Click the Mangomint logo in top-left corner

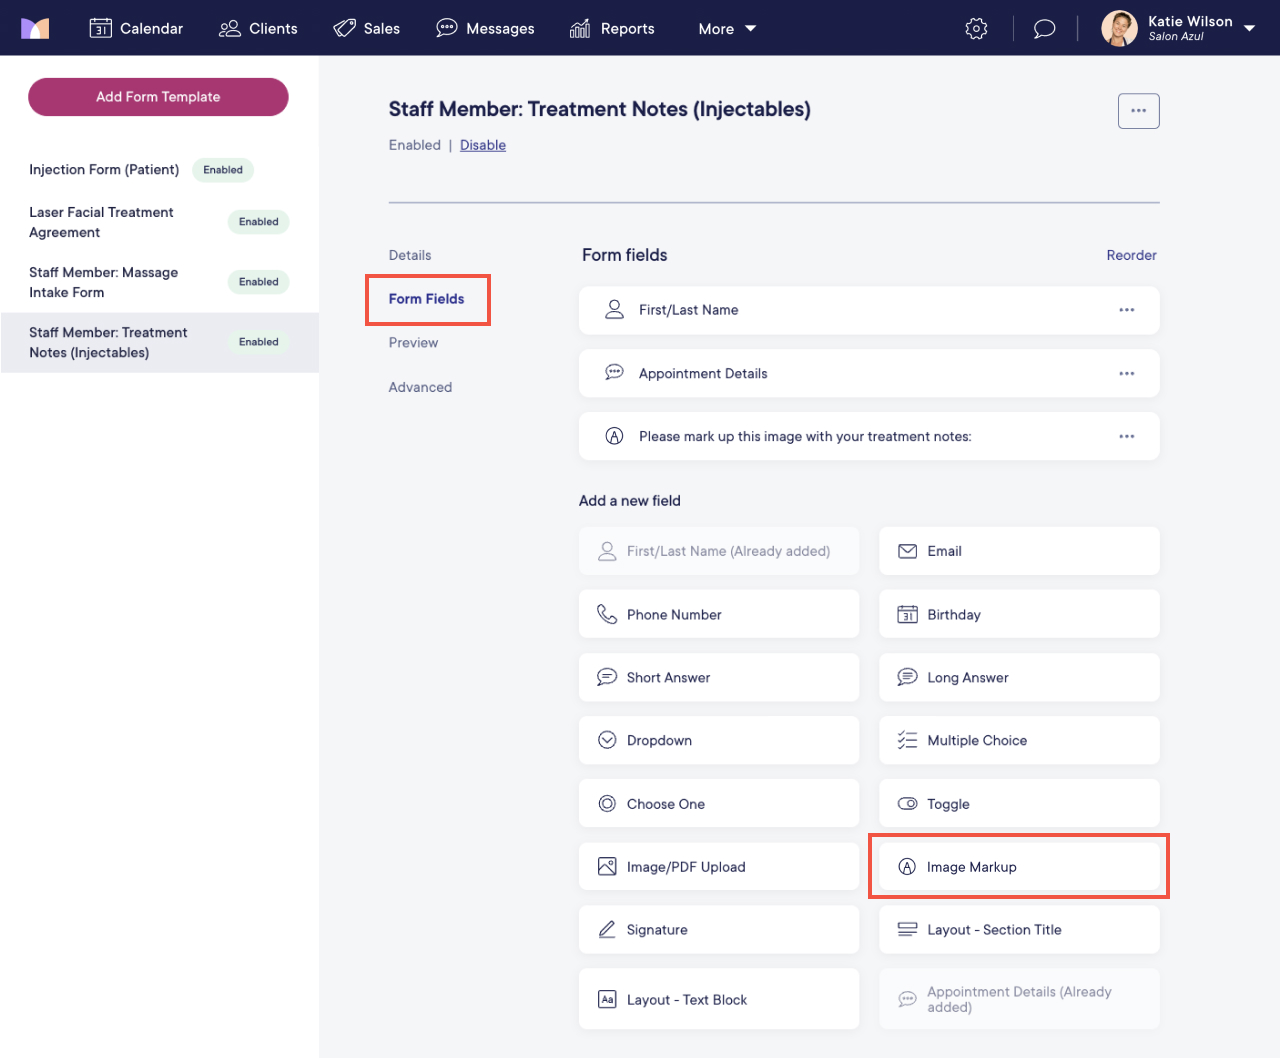pyautogui.click(x=35, y=27)
